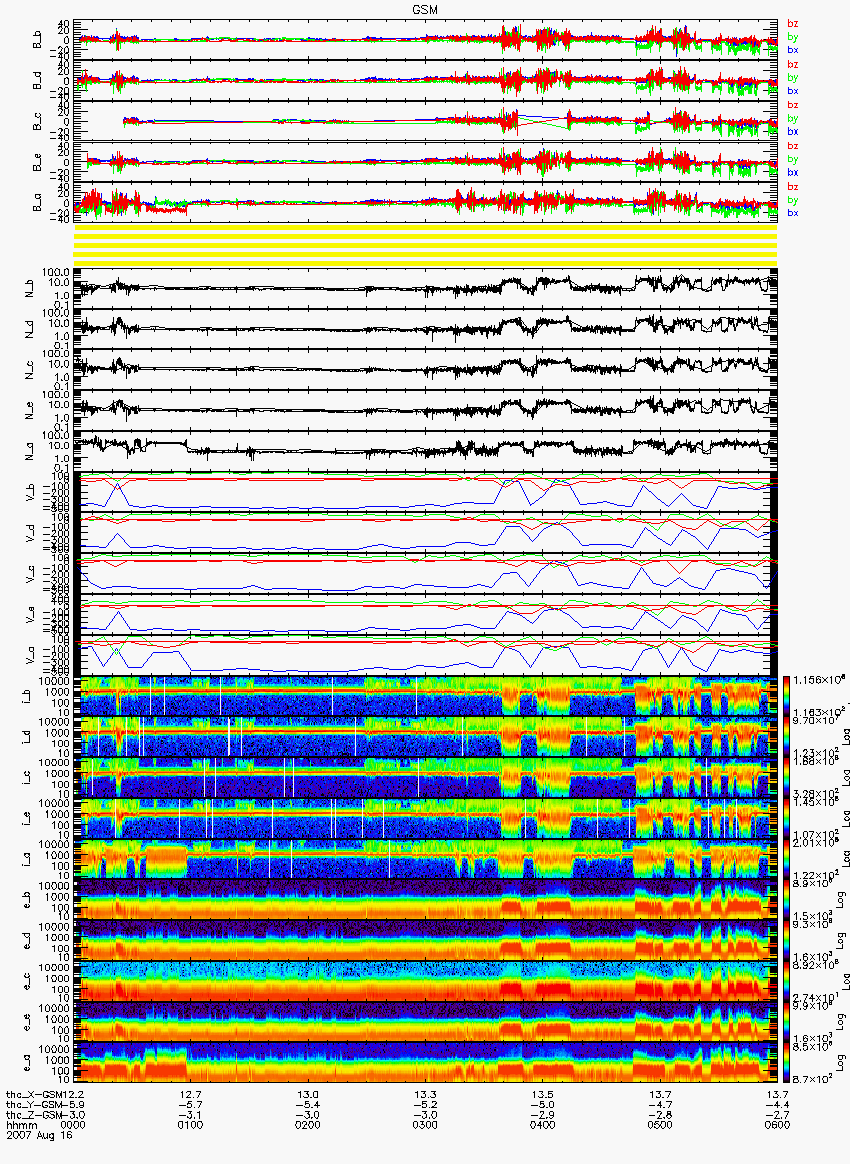Click the 13.0 X-GSM value at 0200

pyautogui.click(x=307, y=1094)
